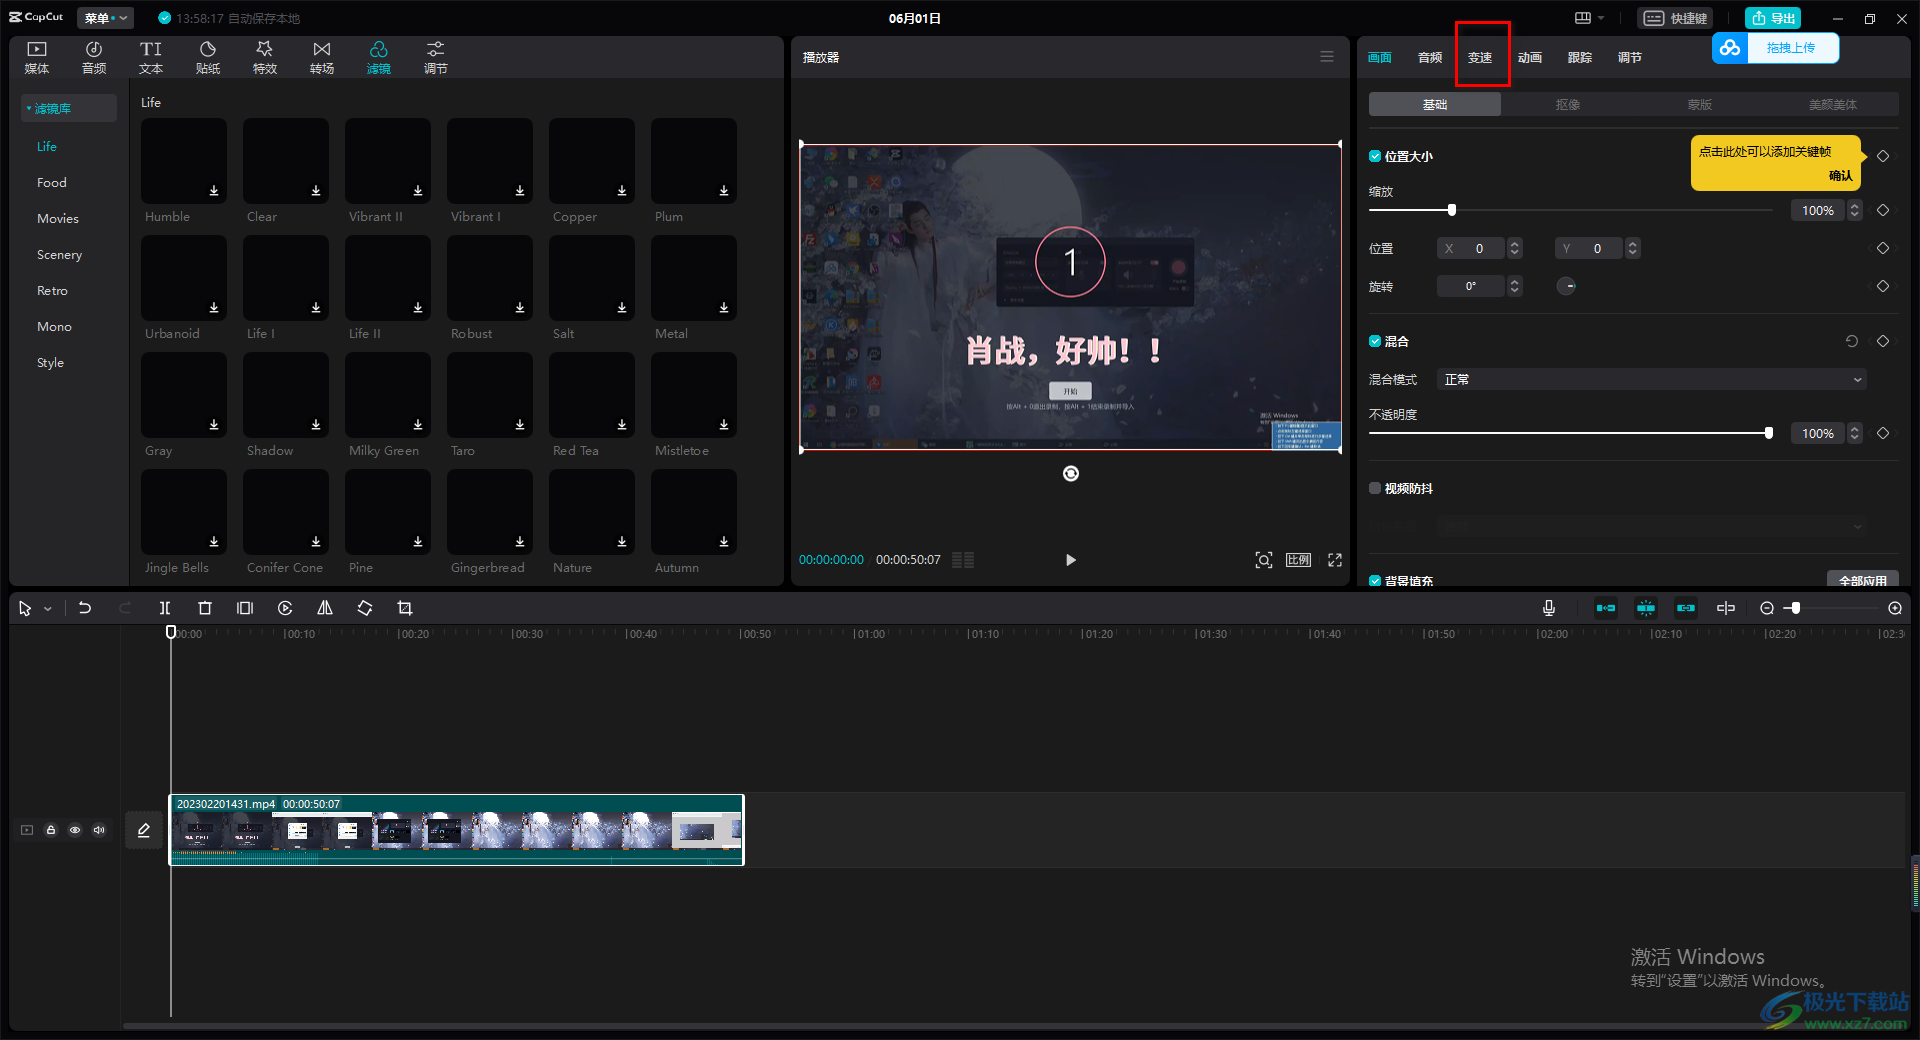Click the microphone record voiceover icon
The height and width of the screenshot is (1040, 1920).
pos(1549,608)
